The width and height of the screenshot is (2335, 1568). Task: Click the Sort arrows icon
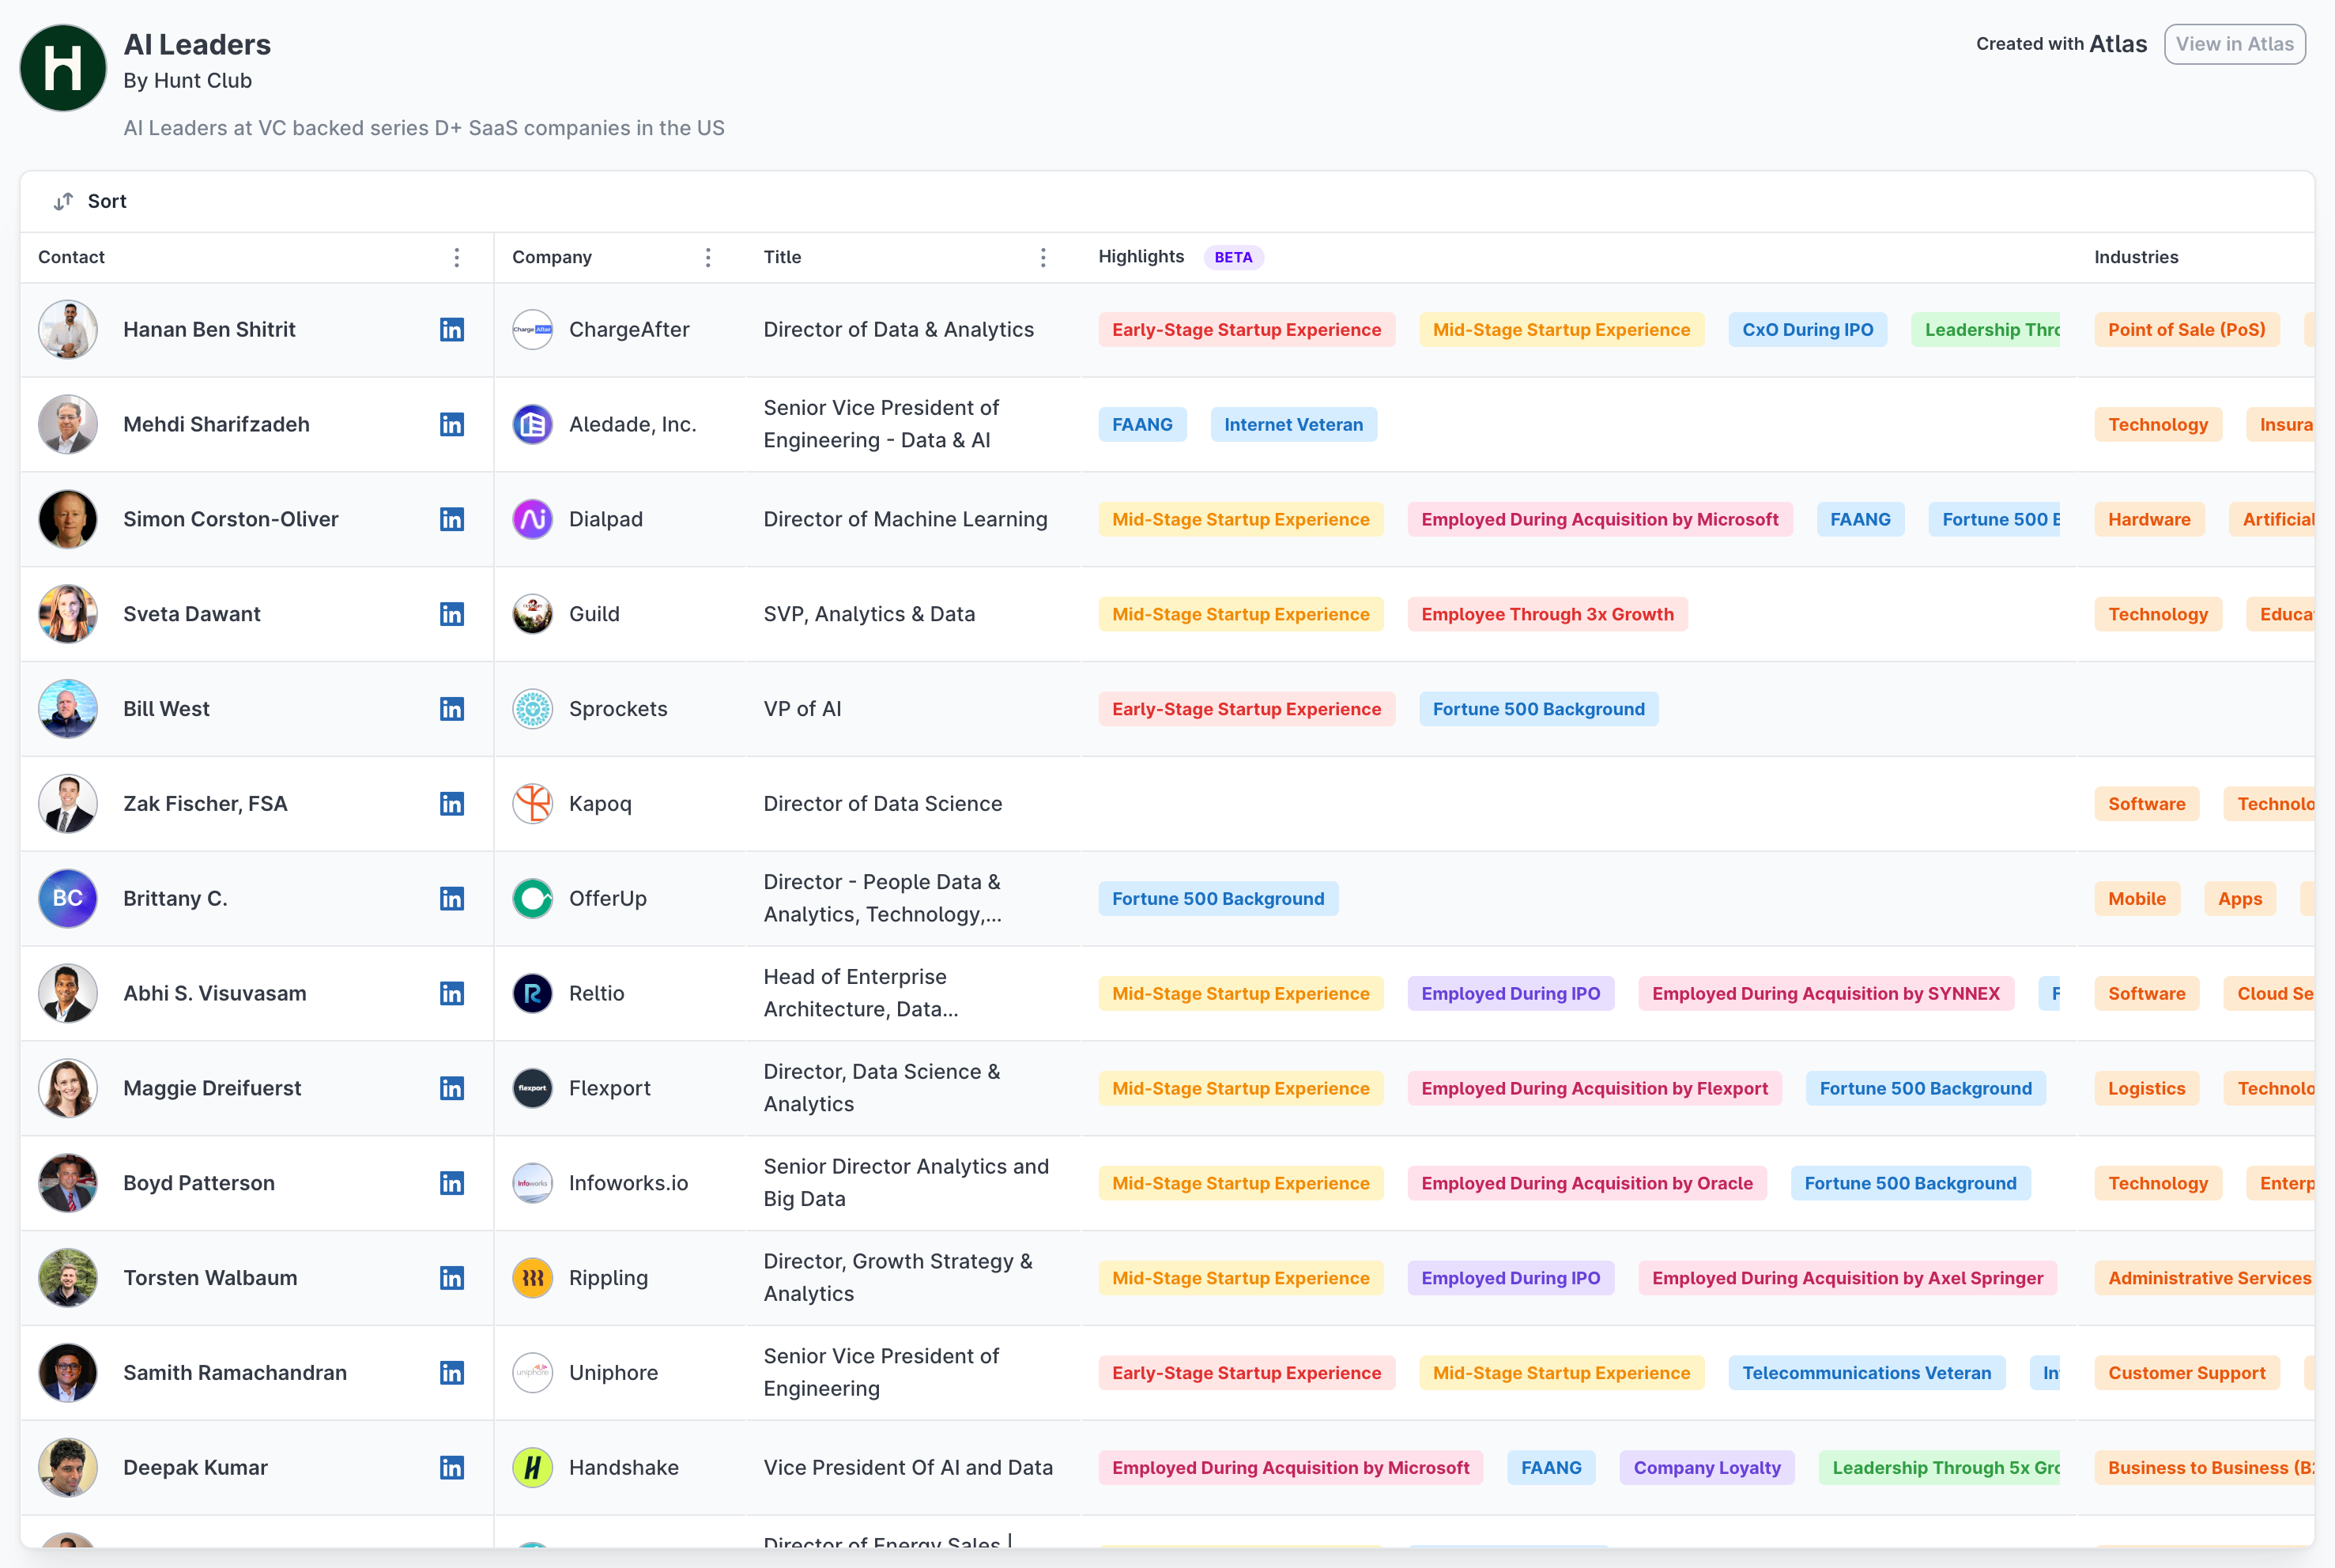pos(63,202)
